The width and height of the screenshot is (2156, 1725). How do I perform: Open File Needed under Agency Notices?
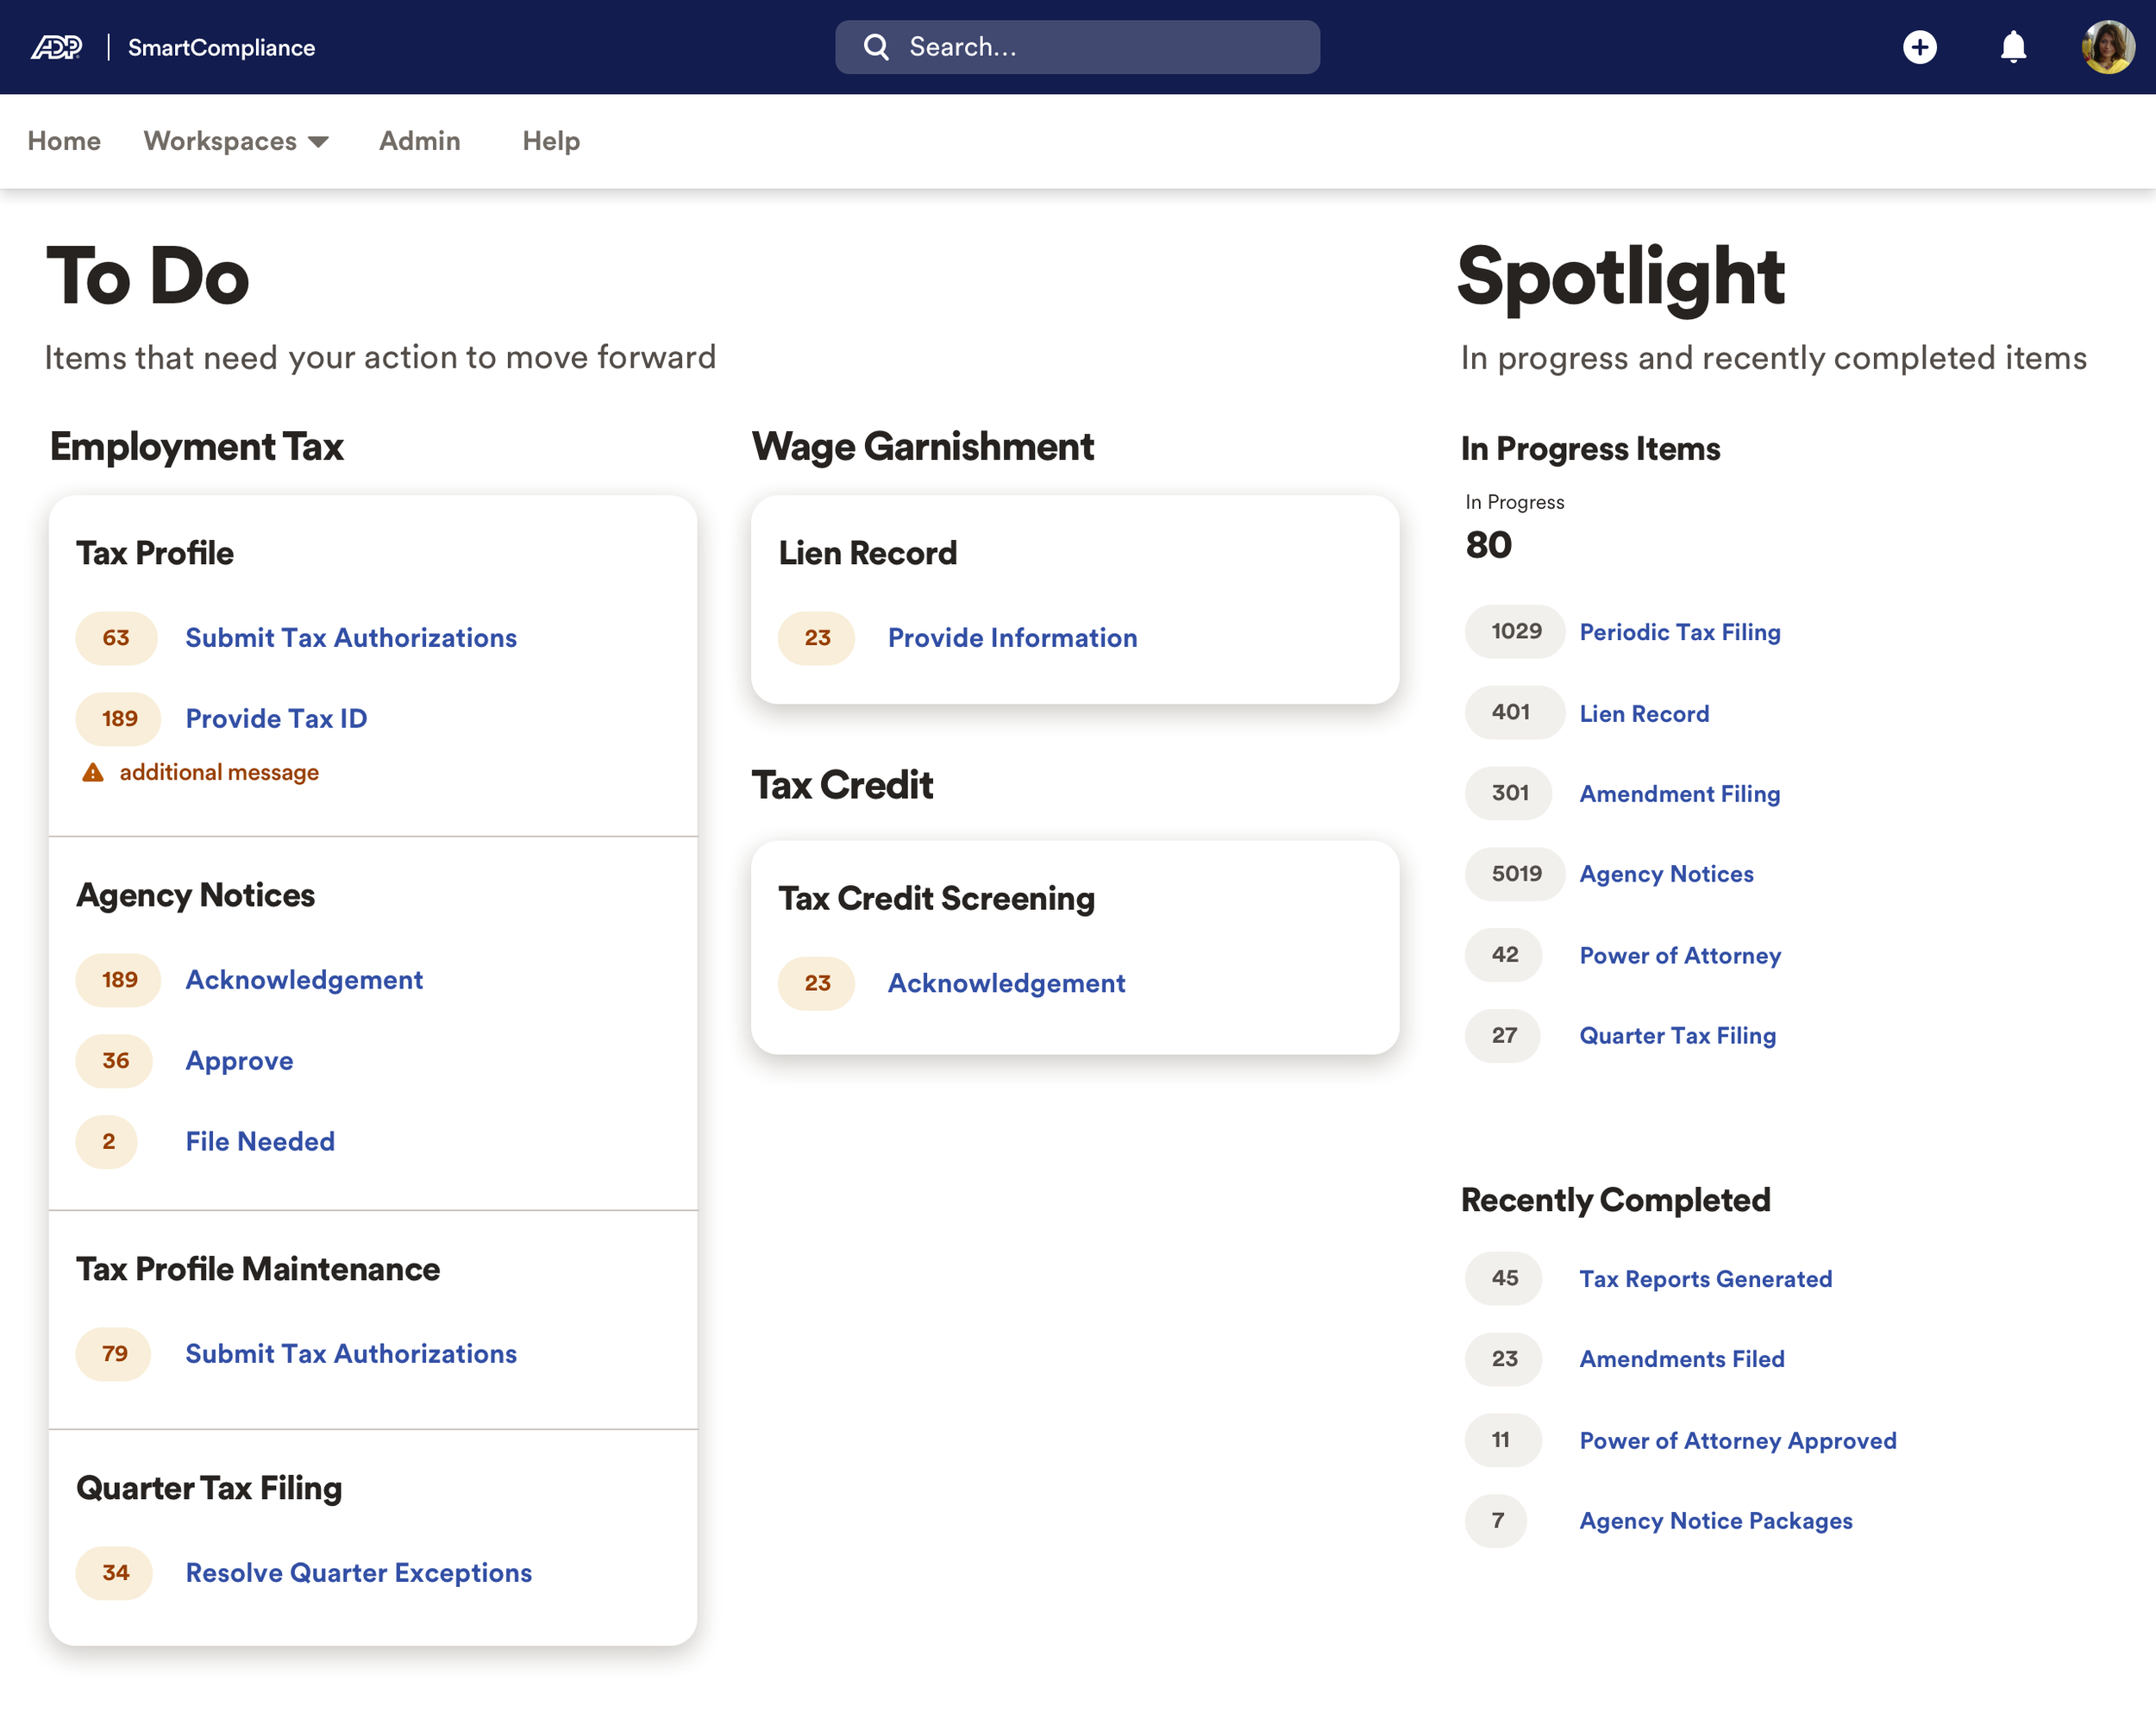tap(260, 1141)
